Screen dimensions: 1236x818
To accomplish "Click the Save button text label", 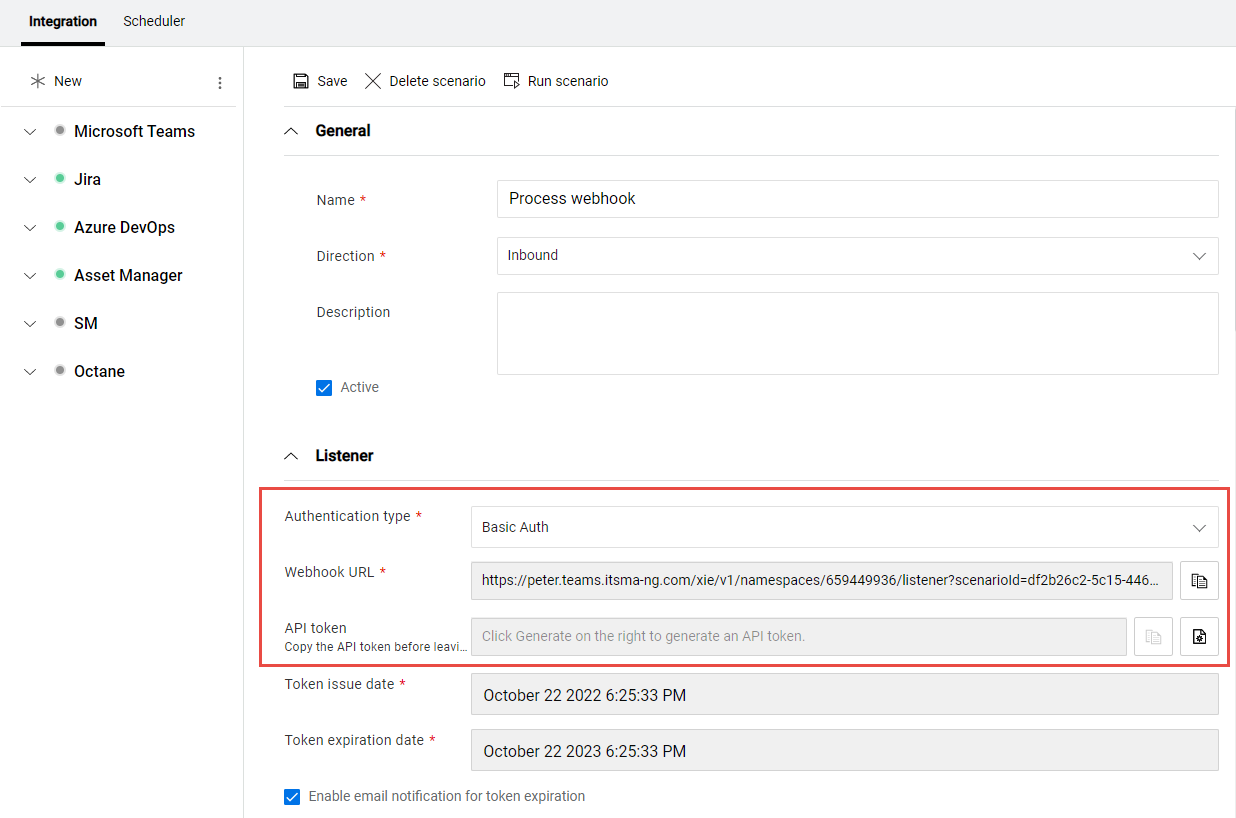I will tap(331, 80).
